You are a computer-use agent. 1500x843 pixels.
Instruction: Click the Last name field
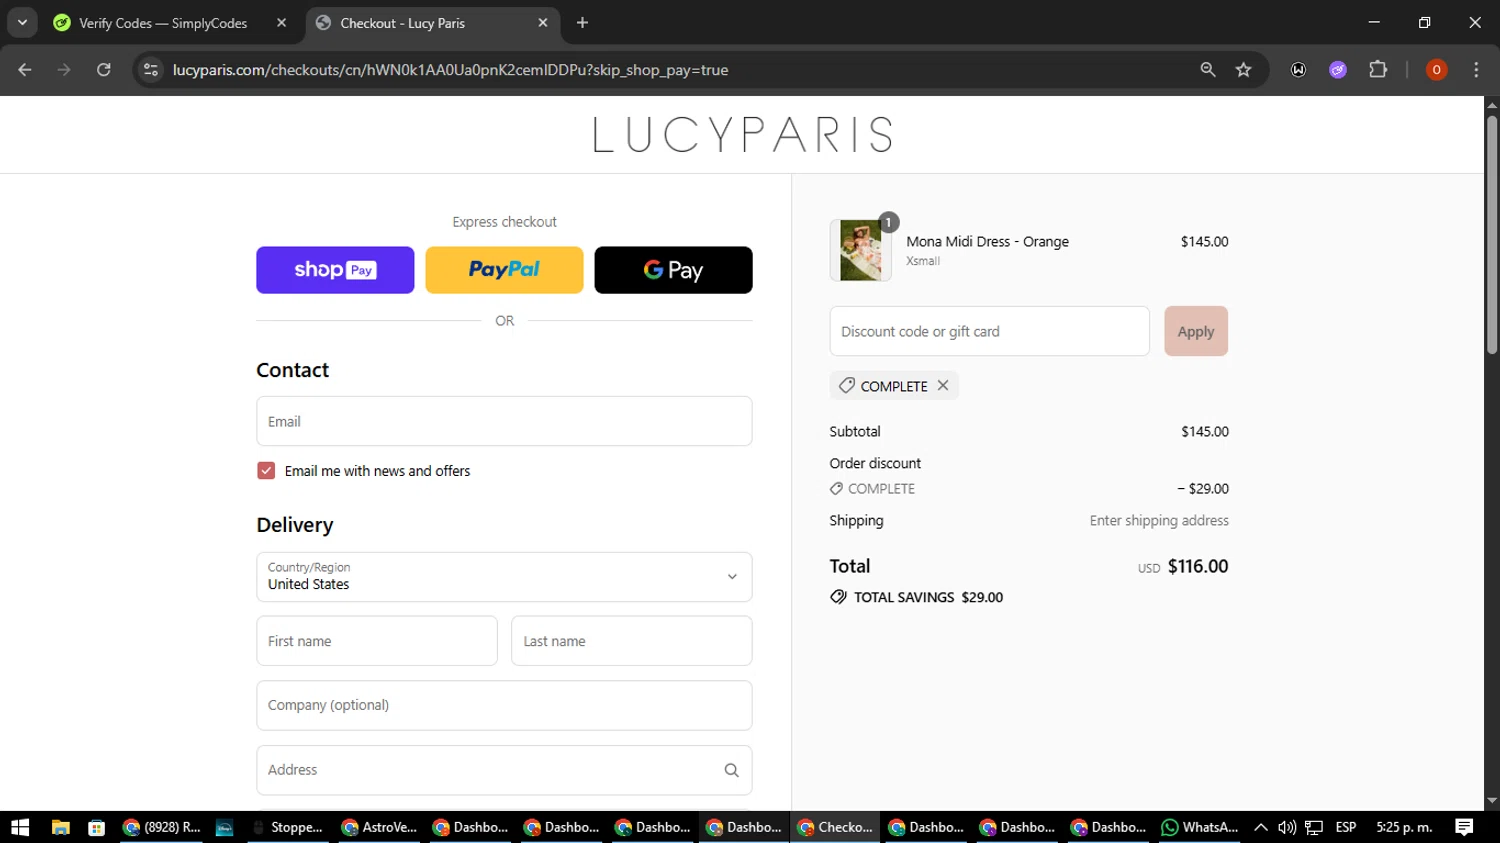click(x=632, y=641)
